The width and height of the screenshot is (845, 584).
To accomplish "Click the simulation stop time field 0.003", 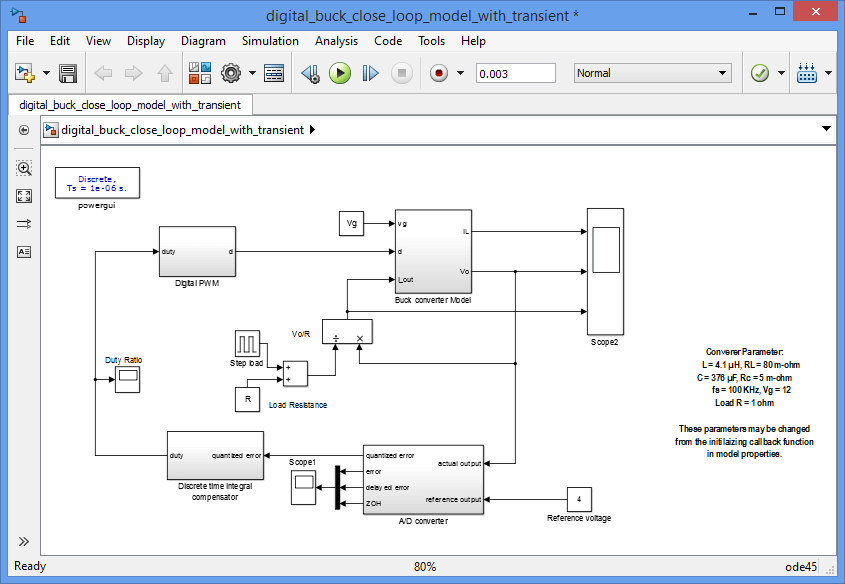I will 516,73.
